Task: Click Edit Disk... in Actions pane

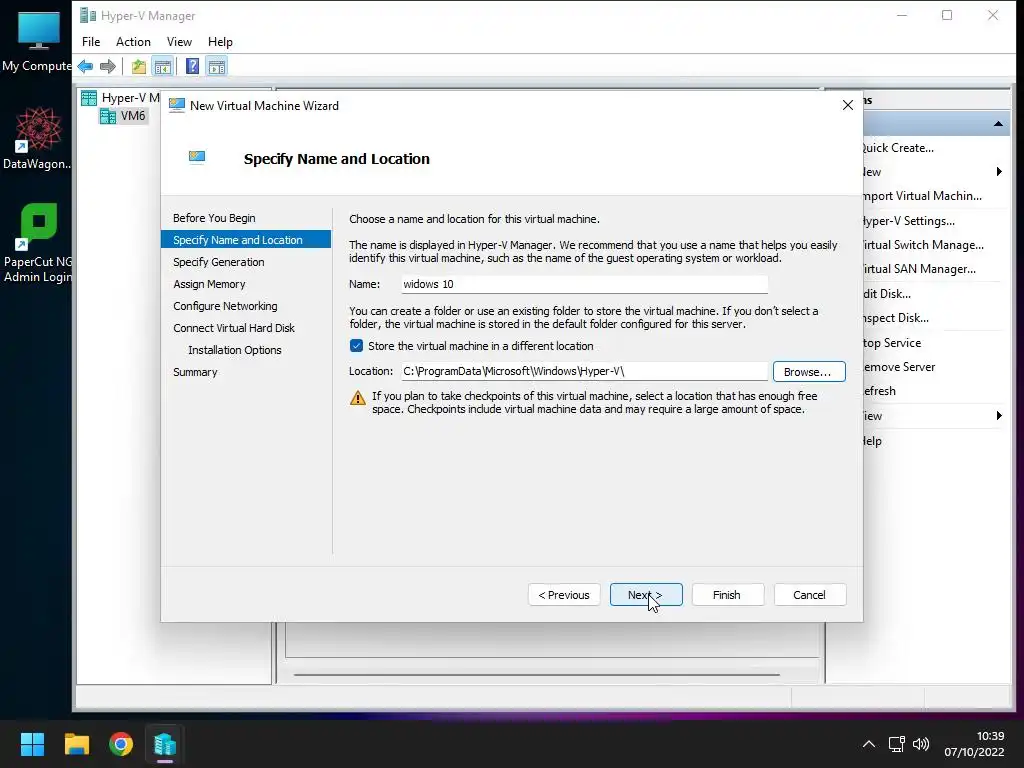Action: click(887, 294)
